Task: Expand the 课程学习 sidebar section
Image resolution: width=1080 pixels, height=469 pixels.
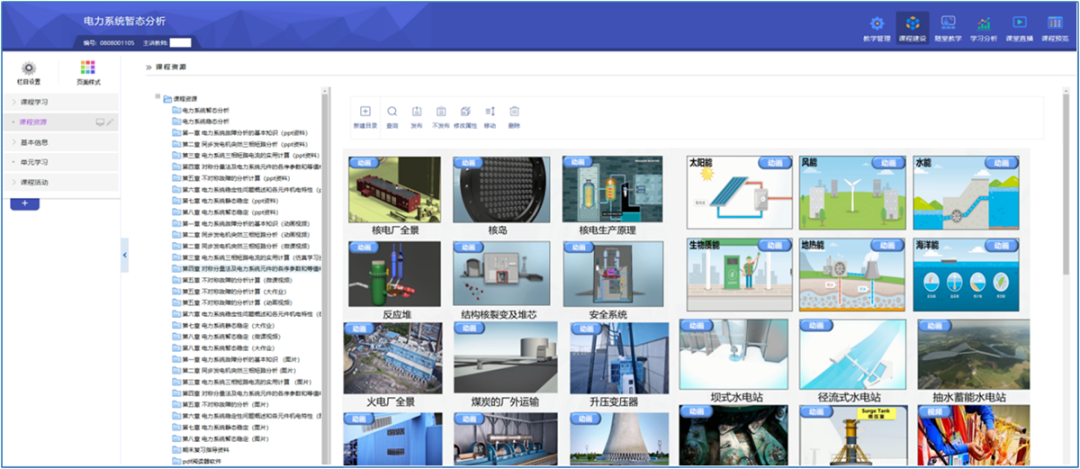Action: [x=36, y=102]
